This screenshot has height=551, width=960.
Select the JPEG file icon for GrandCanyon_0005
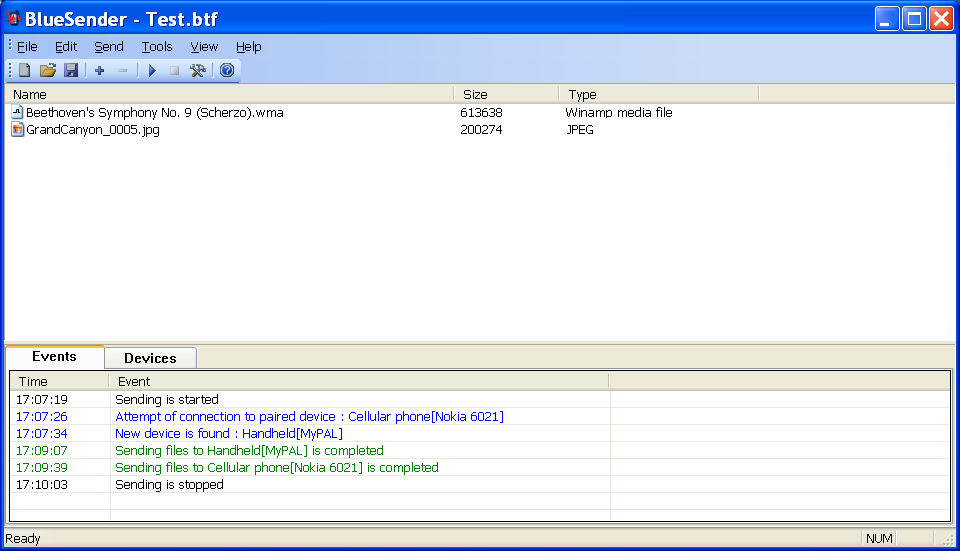point(17,129)
